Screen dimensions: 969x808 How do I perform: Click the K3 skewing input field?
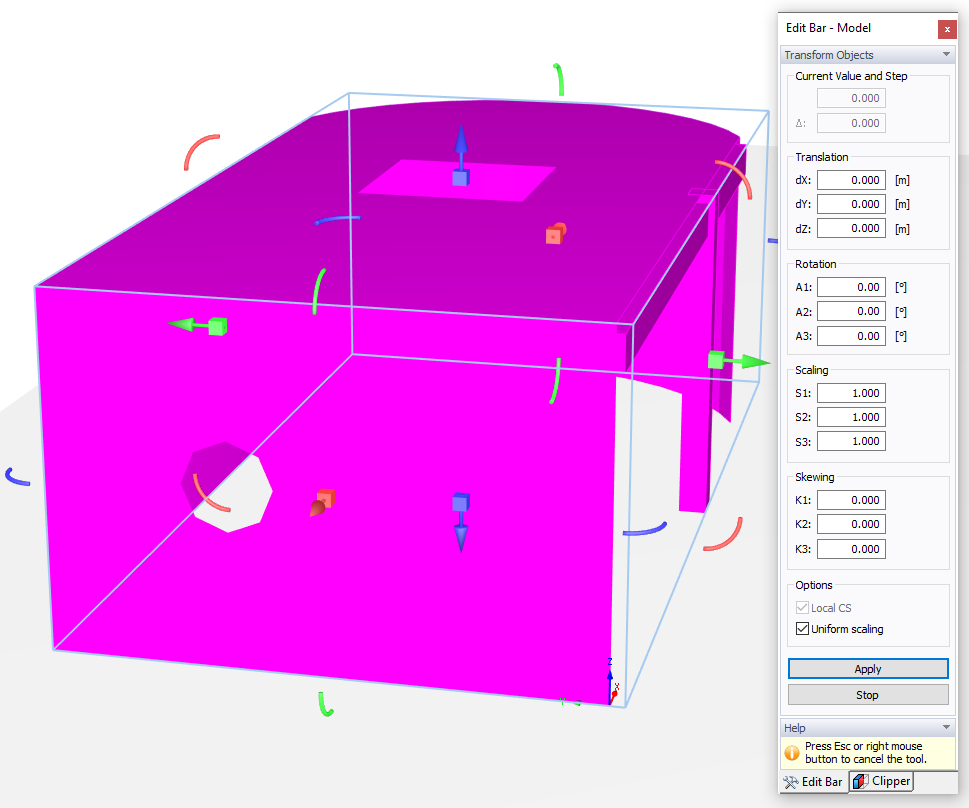tap(851, 549)
